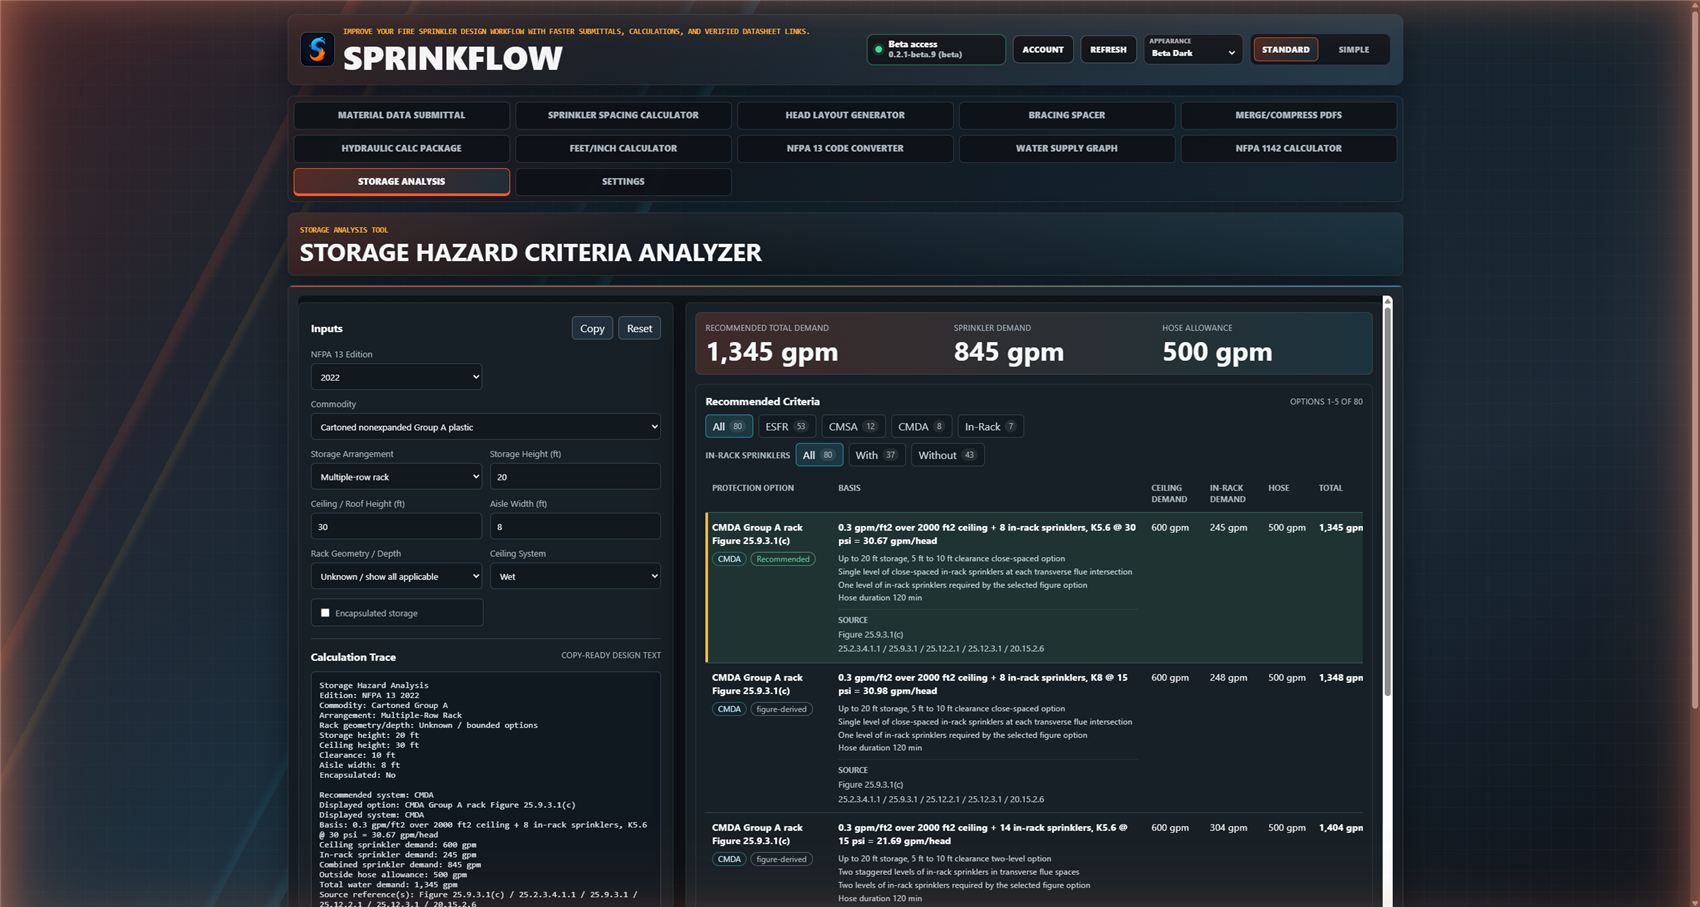Image resolution: width=1700 pixels, height=907 pixels.
Task: Show options With in-rack sprinklers
Action: coord(876,455)
